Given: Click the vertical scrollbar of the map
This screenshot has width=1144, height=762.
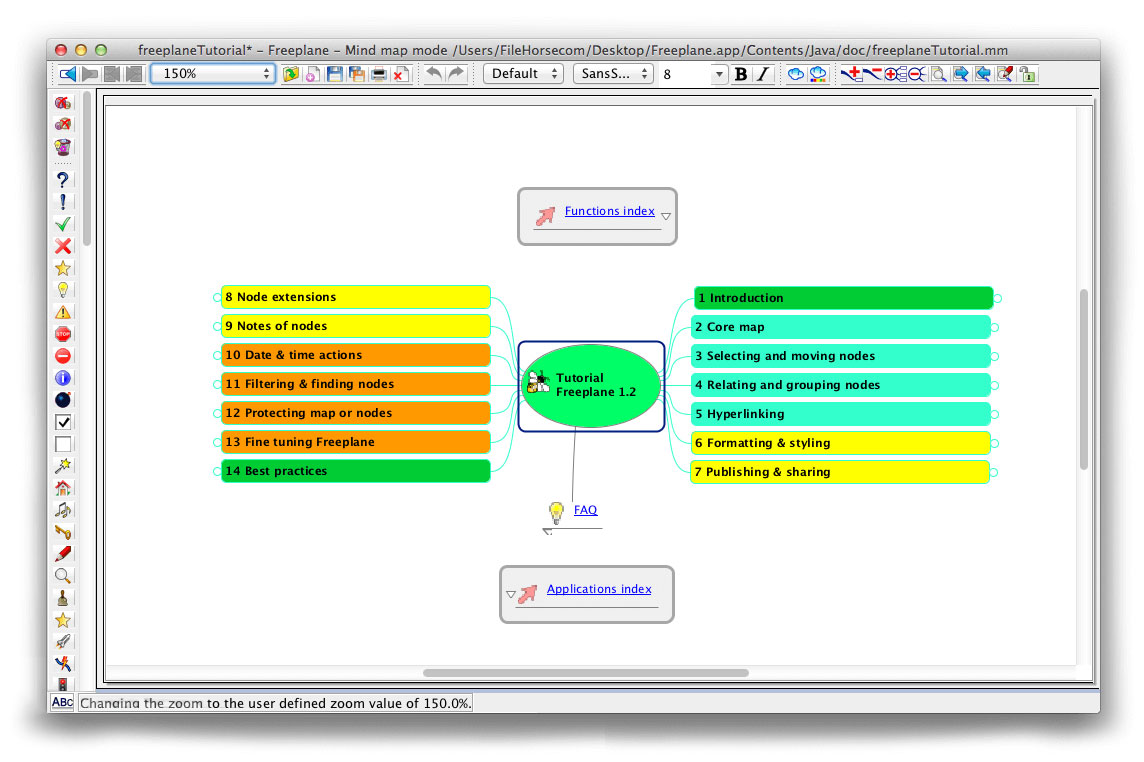Looking at the screenshot, I should coord(1083,380).
